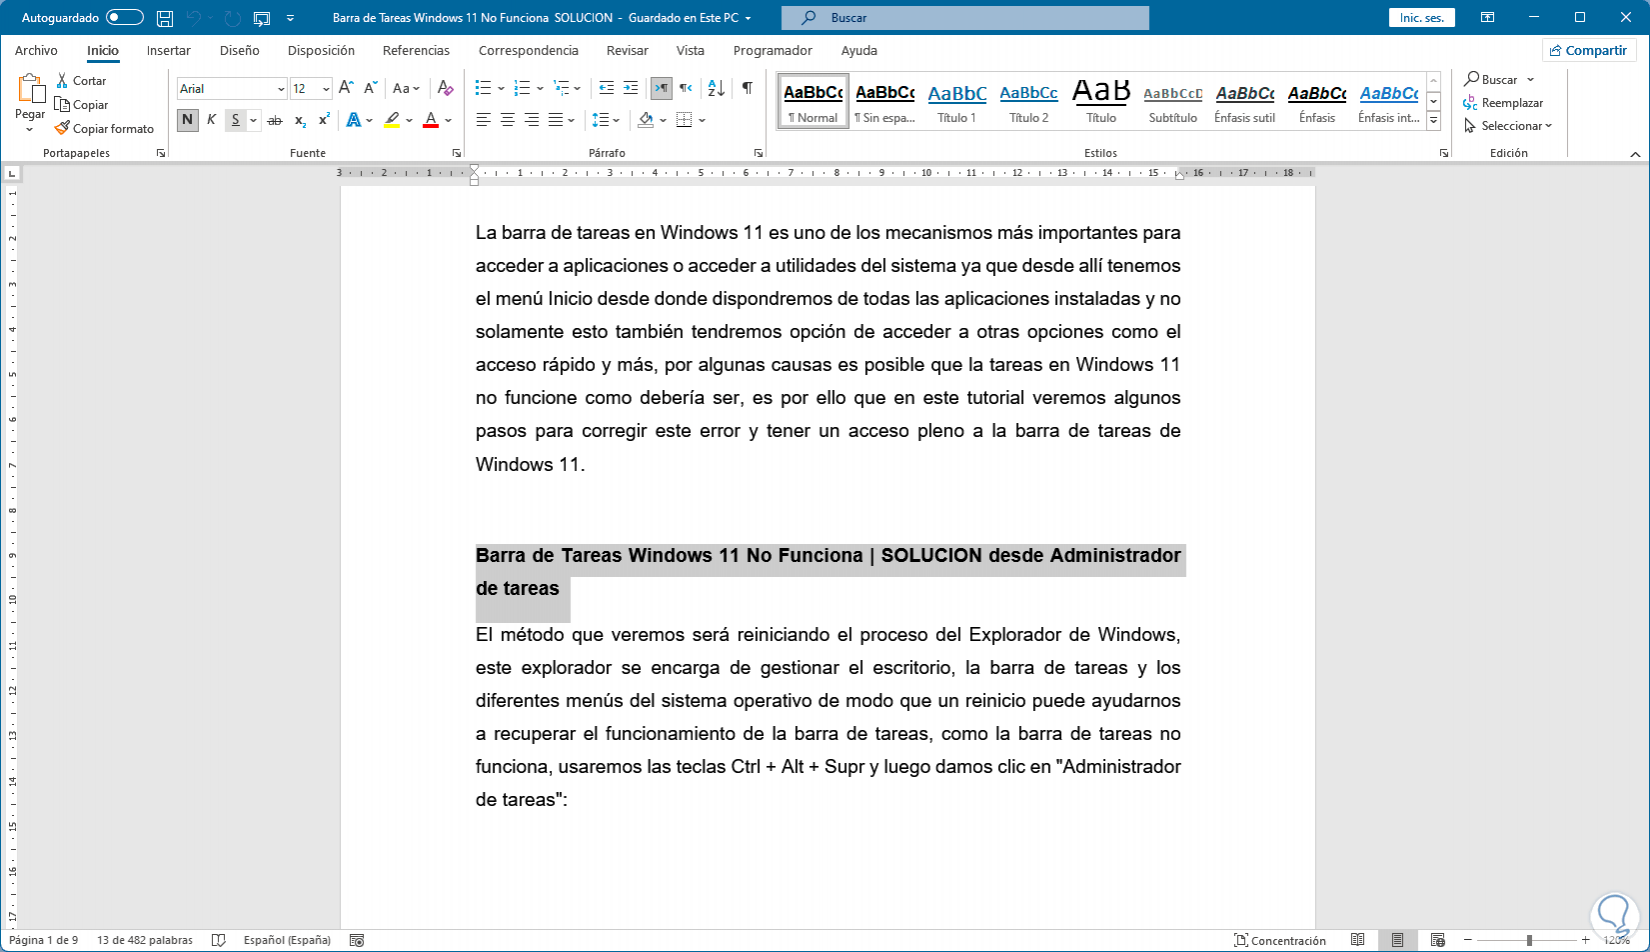Apply the Título 1 style
Viewport: 1650px width, 952px height.
(957, 102)
